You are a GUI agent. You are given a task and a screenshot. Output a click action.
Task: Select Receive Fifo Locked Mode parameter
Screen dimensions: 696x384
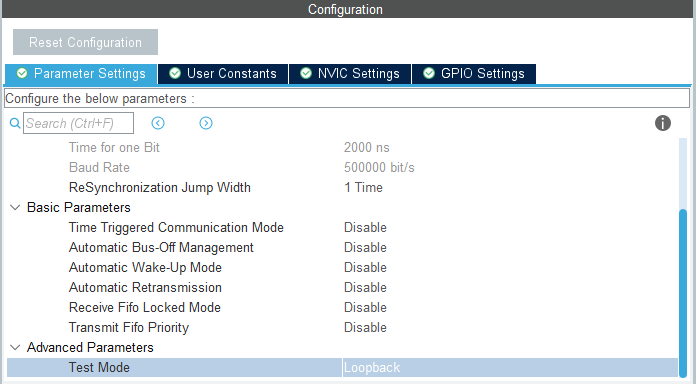click(145, 307)
